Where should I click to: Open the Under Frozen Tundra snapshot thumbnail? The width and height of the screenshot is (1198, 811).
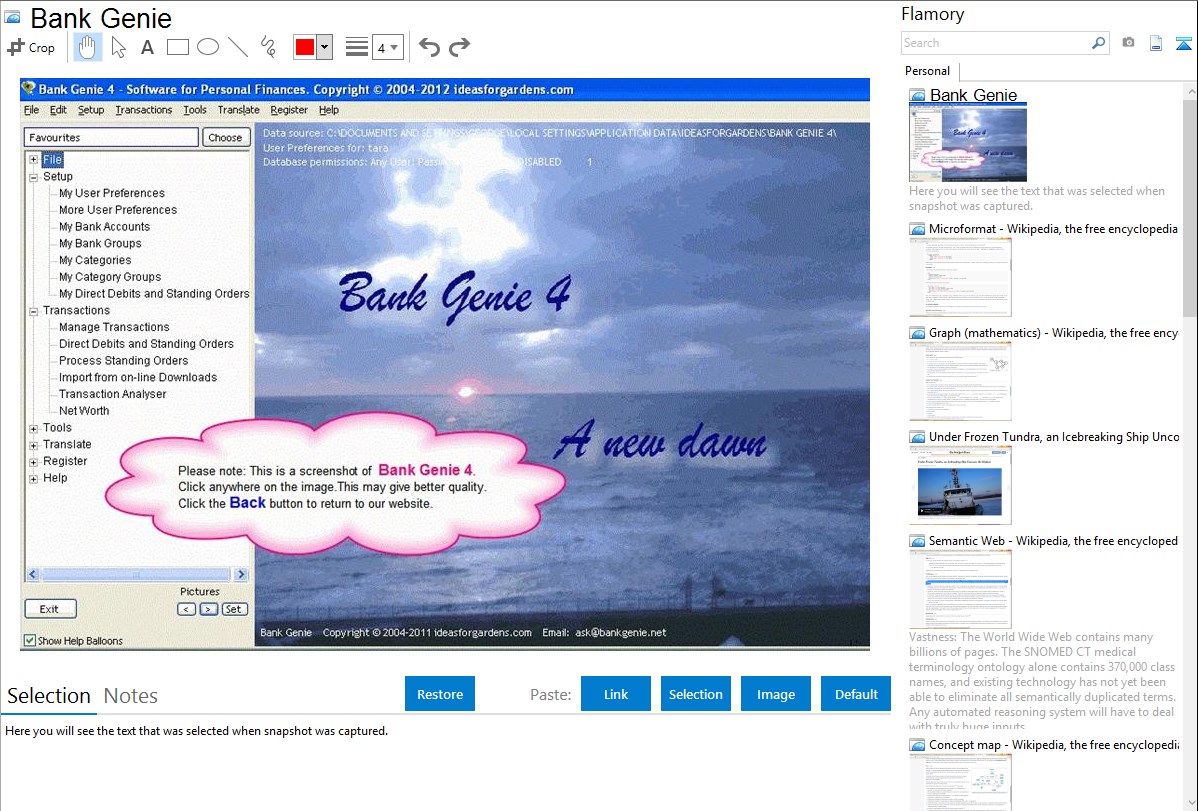click(x=960, y=485)
